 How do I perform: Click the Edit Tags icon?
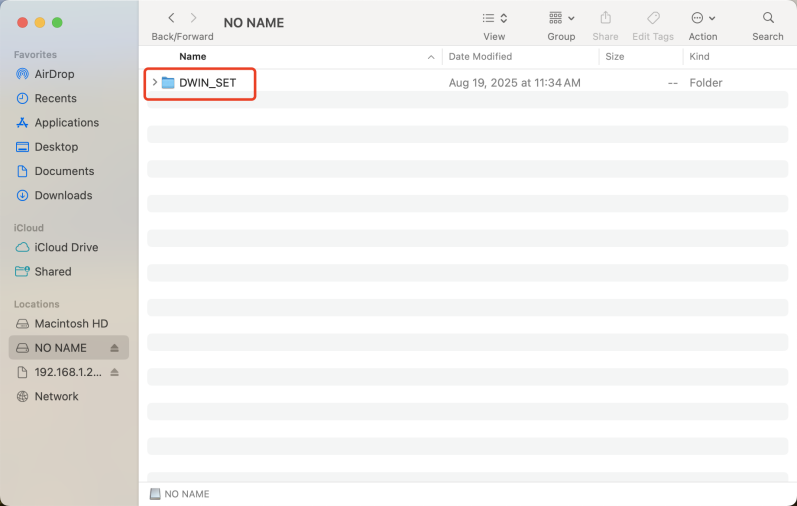653,18
